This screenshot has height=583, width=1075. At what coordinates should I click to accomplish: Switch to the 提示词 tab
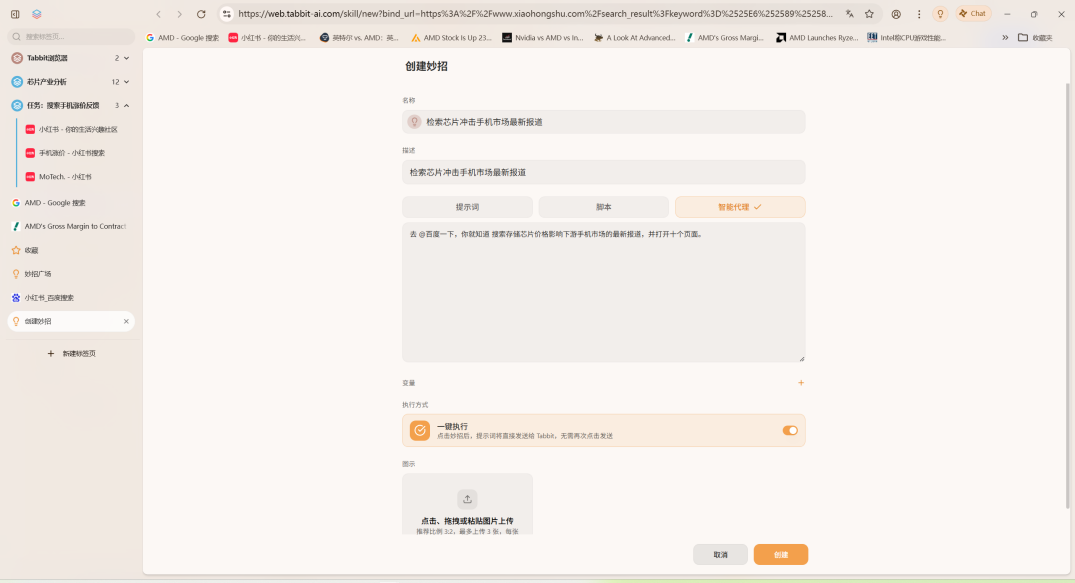[x=467, y=207]
